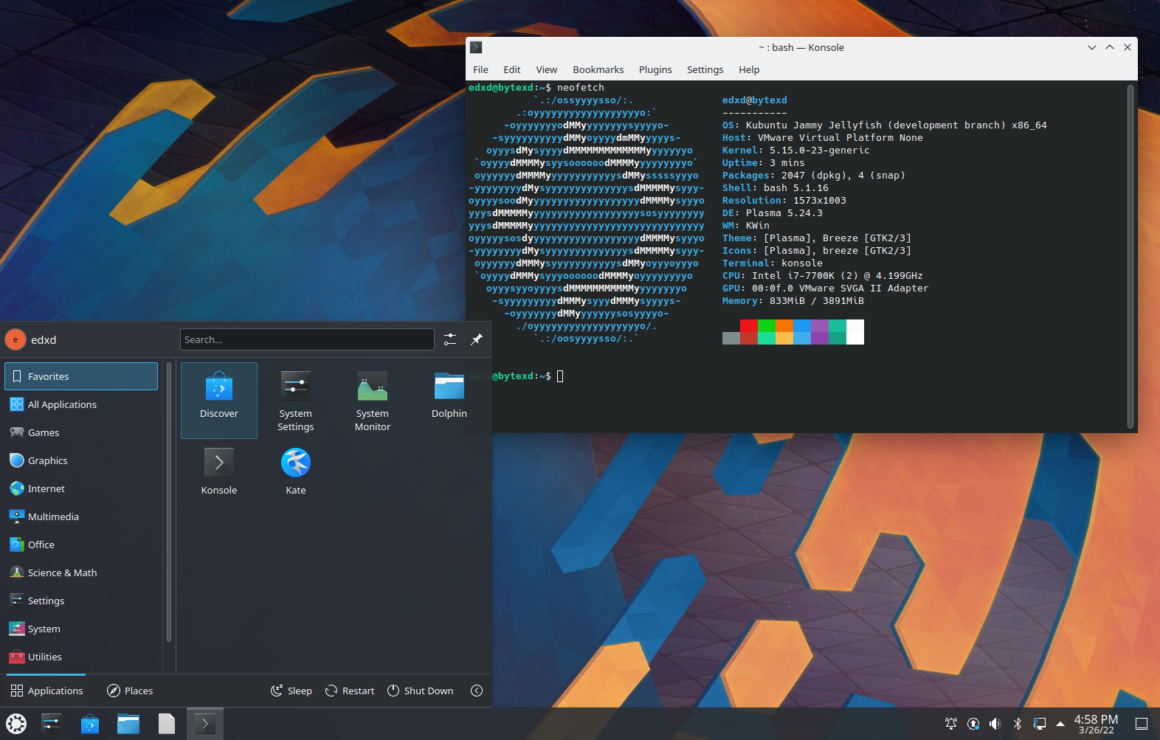Open Dolphin file manager in the taskbar
Image resolution: width=1160 pixels, height=740 pixels.
tap(128, 723)
